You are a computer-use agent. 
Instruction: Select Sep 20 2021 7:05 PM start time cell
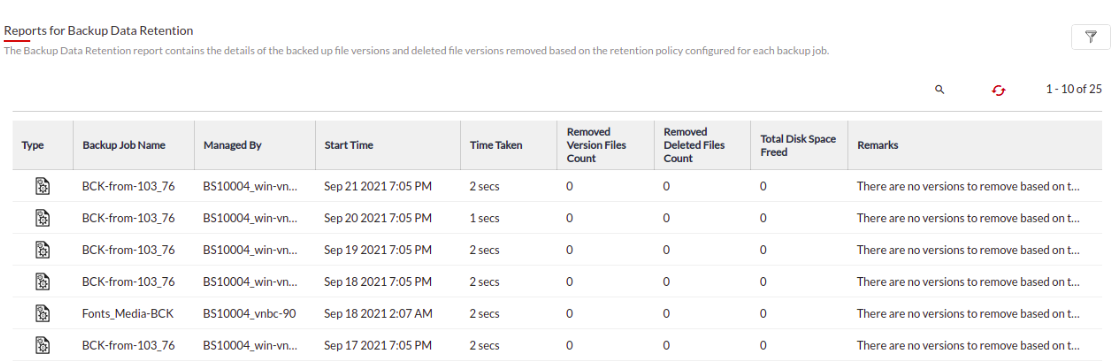378,218
